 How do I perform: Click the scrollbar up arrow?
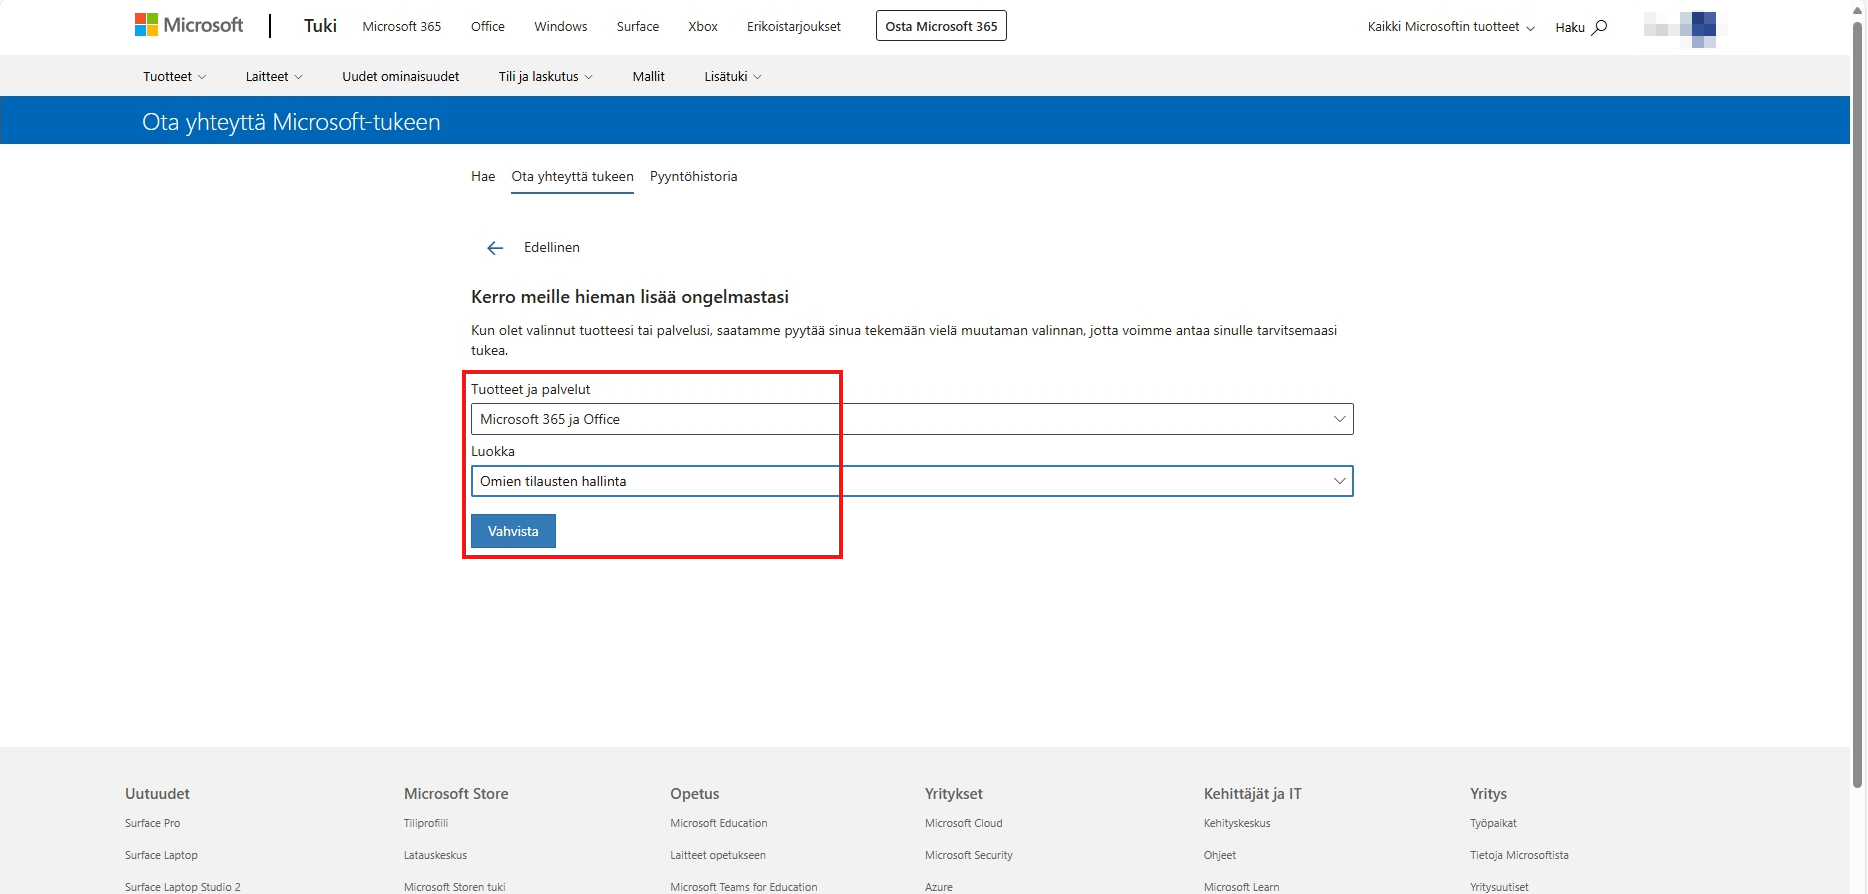tap(1858, 9)
